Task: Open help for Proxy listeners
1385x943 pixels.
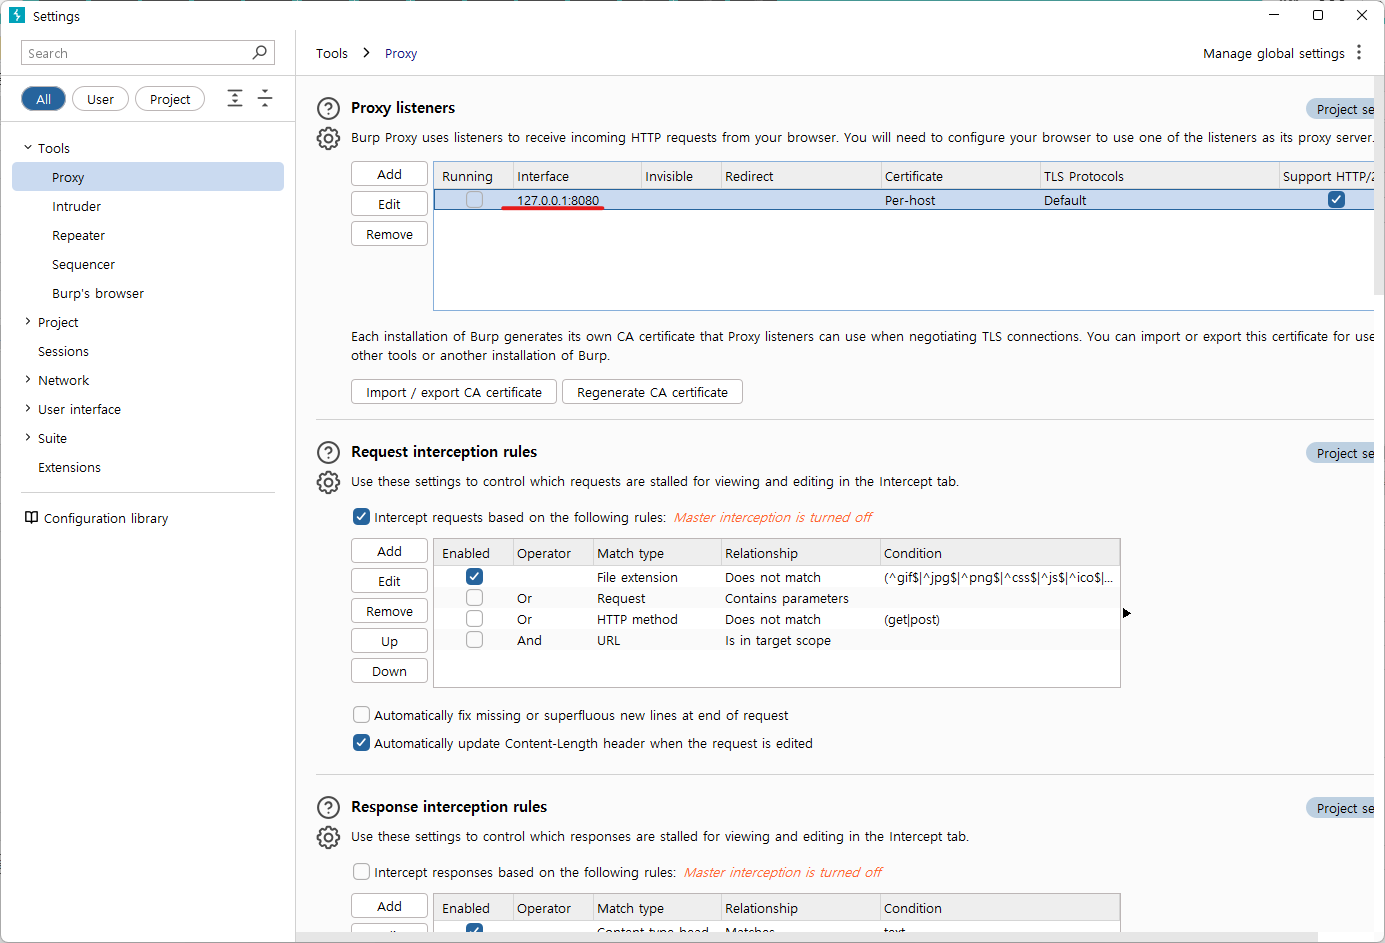Action: point(328,108)
